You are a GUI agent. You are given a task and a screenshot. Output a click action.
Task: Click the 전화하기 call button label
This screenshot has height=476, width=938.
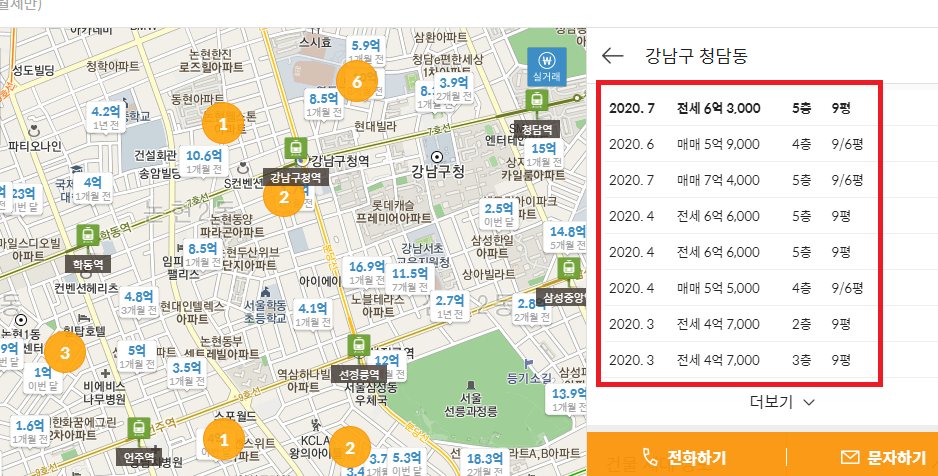(696, 458)
